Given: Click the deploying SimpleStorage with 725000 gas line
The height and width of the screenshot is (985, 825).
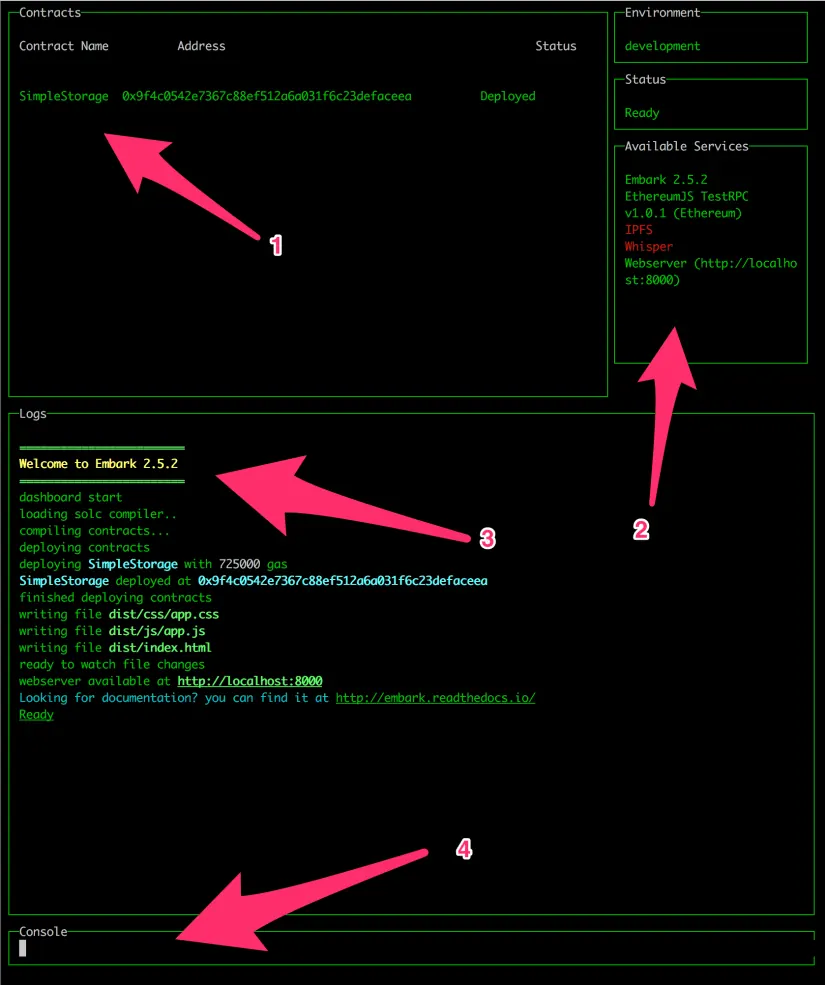Looking at the screenshot, I should pos(153,564).
